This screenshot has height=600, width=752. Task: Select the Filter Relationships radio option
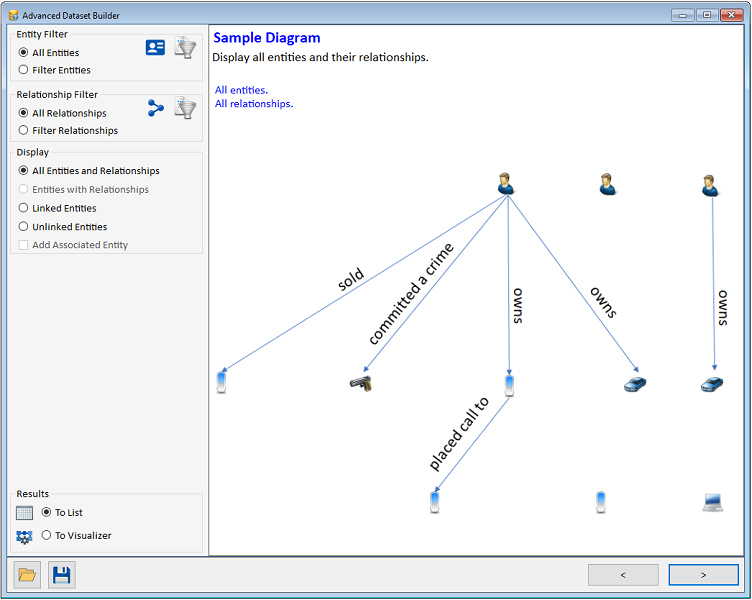[24, 131]
